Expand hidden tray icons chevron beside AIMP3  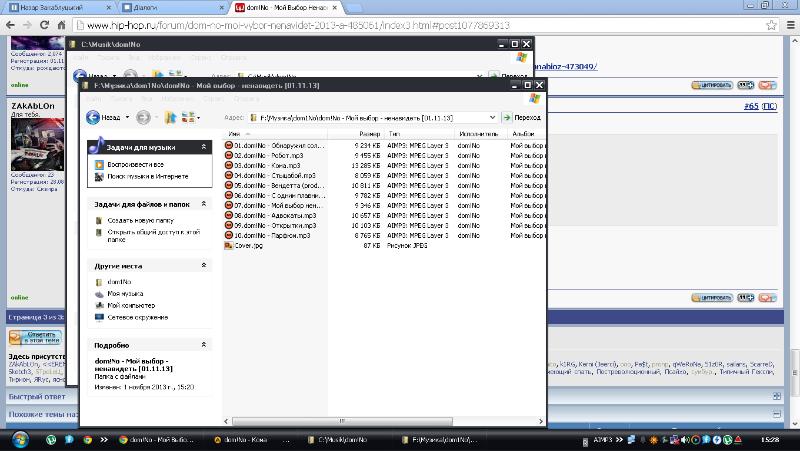[619, 439]
